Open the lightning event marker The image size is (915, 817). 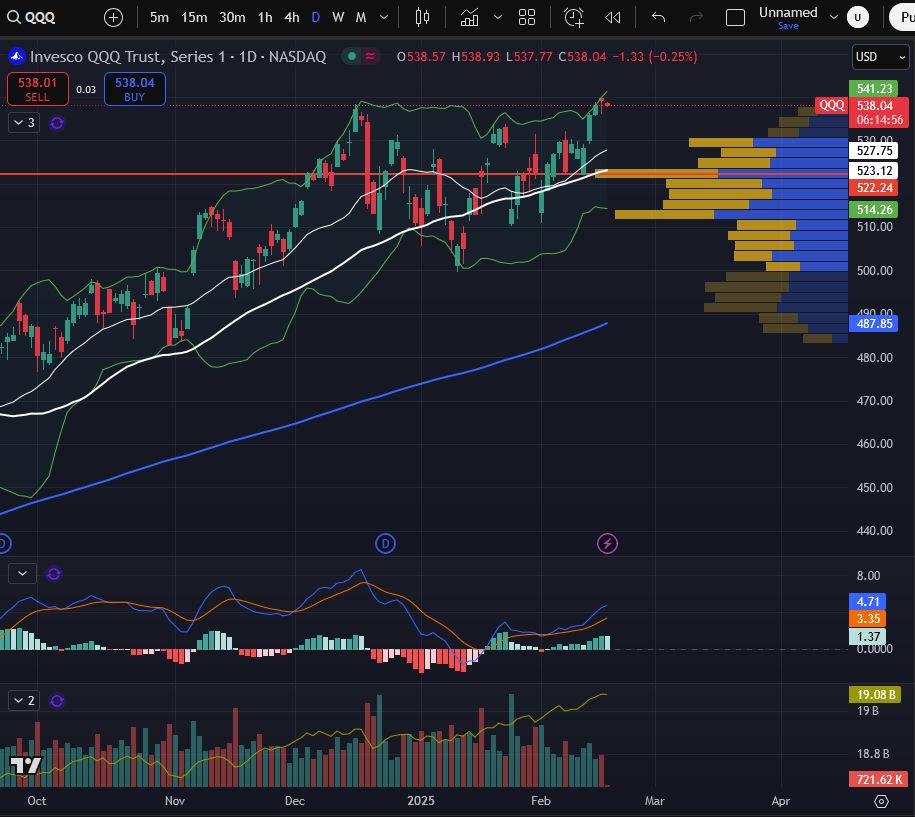[x=607, y=544]
